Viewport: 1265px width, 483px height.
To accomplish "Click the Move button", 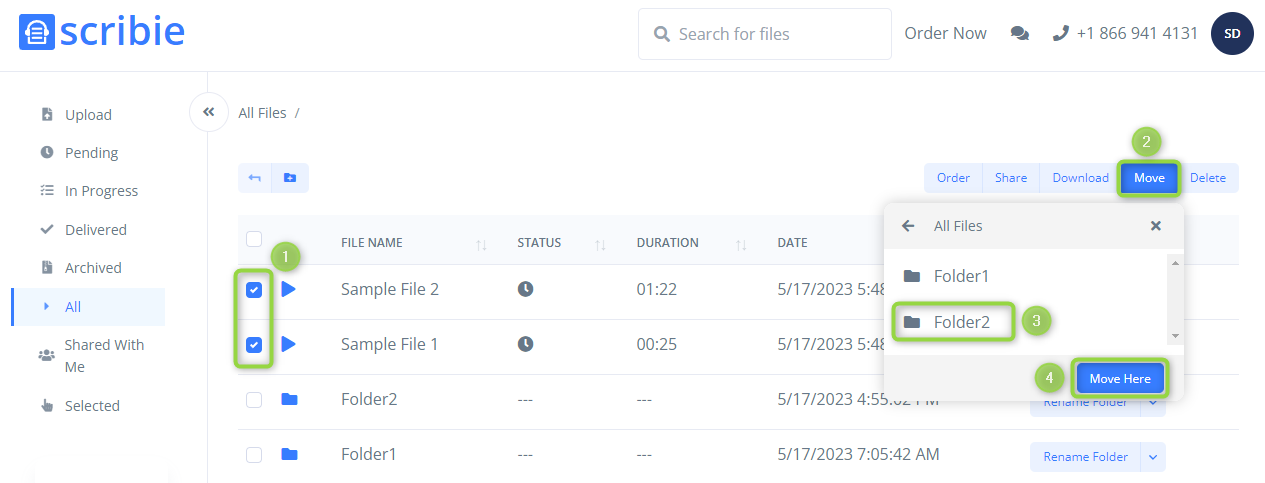I will (x=1149, y=178).
